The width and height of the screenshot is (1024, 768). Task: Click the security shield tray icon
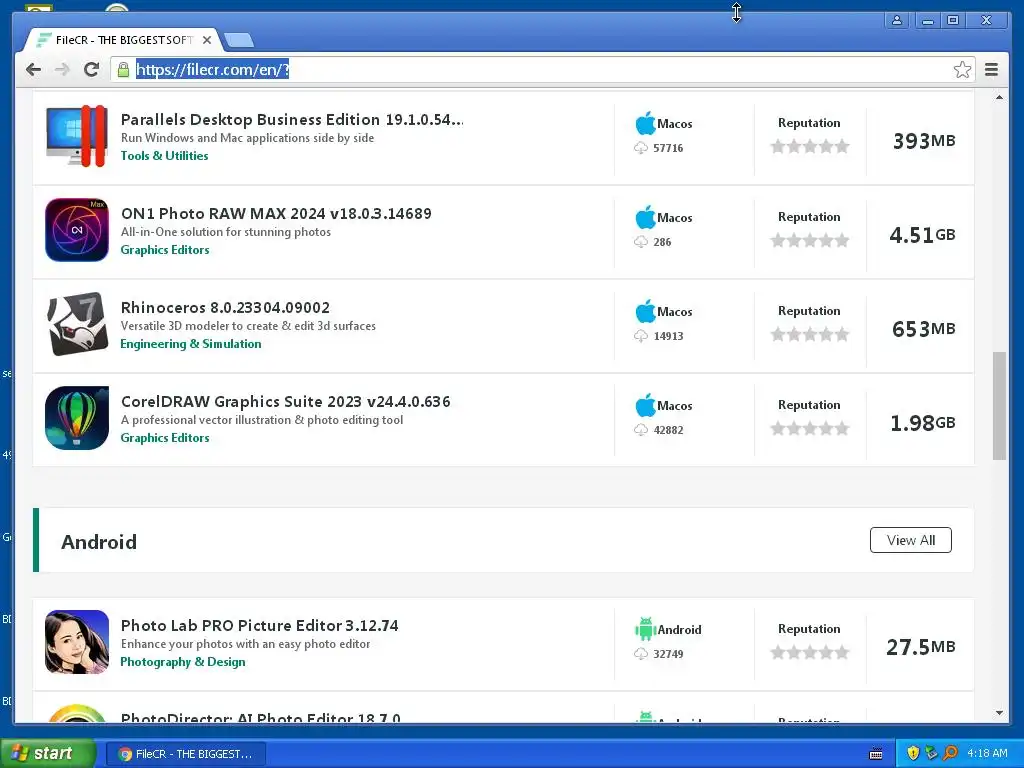click(913, 753)
